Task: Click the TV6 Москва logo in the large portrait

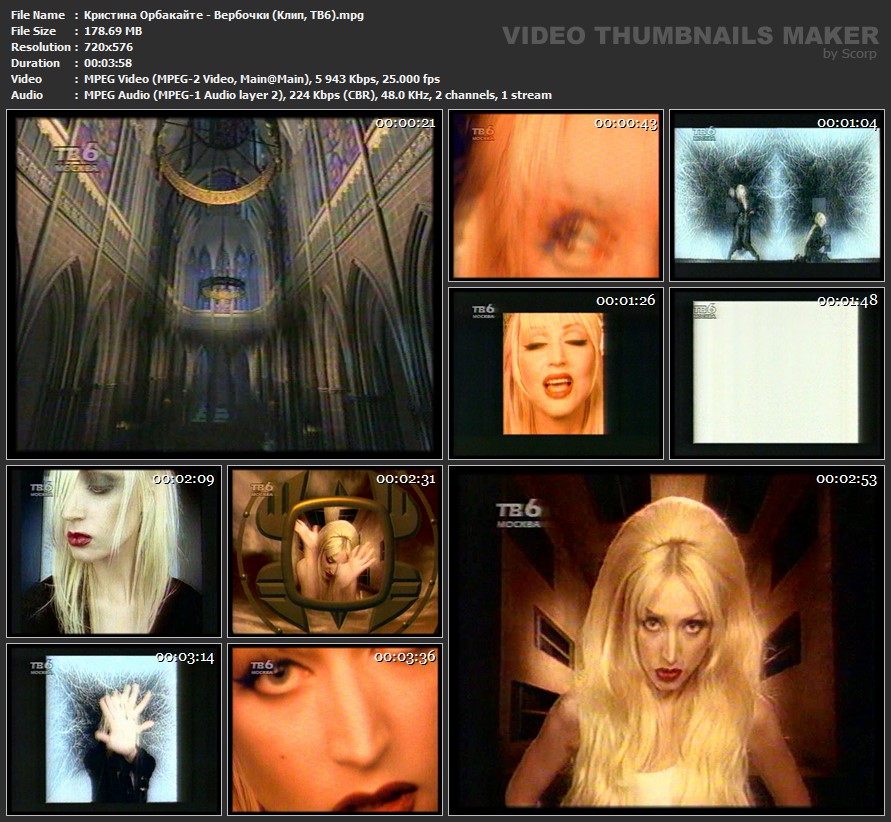Action: click(519, 514)
